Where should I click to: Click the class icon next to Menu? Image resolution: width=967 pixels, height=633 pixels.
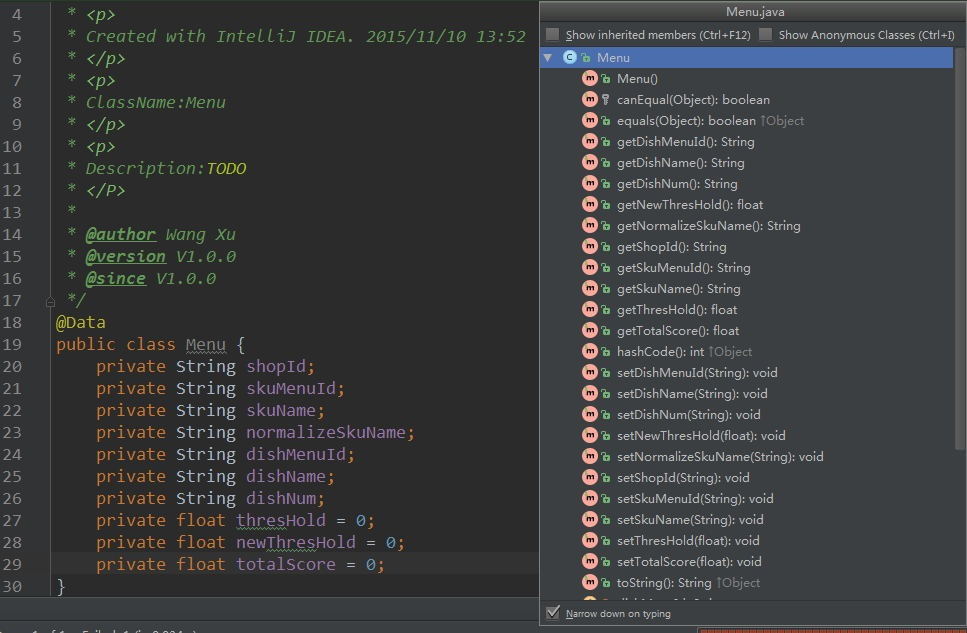570,57
